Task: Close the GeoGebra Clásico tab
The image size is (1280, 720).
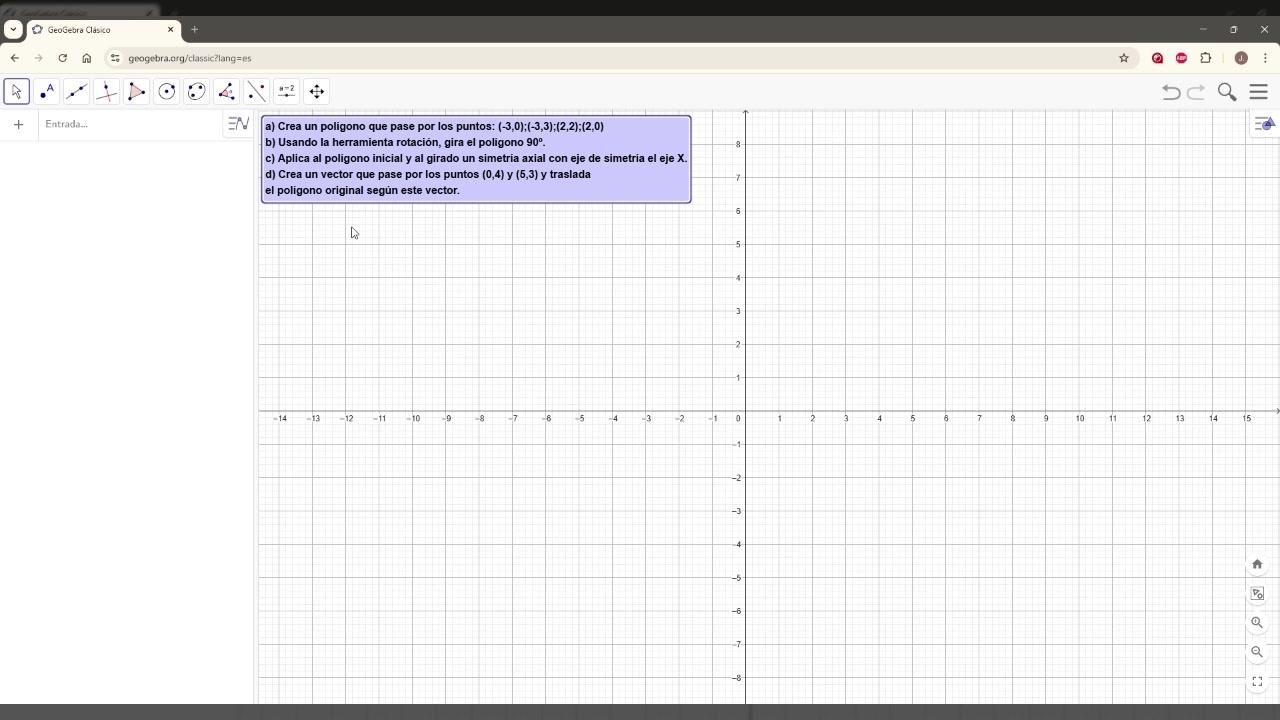Action: coord(170,30)
